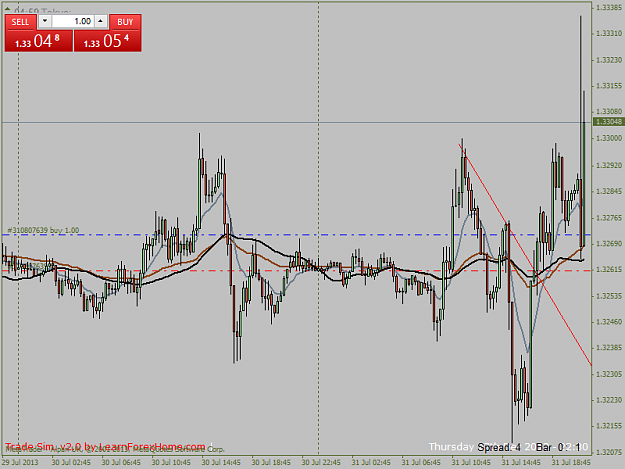Click the 1.32765 price axis label
This screenshot has width=625, height=469.
609,218
